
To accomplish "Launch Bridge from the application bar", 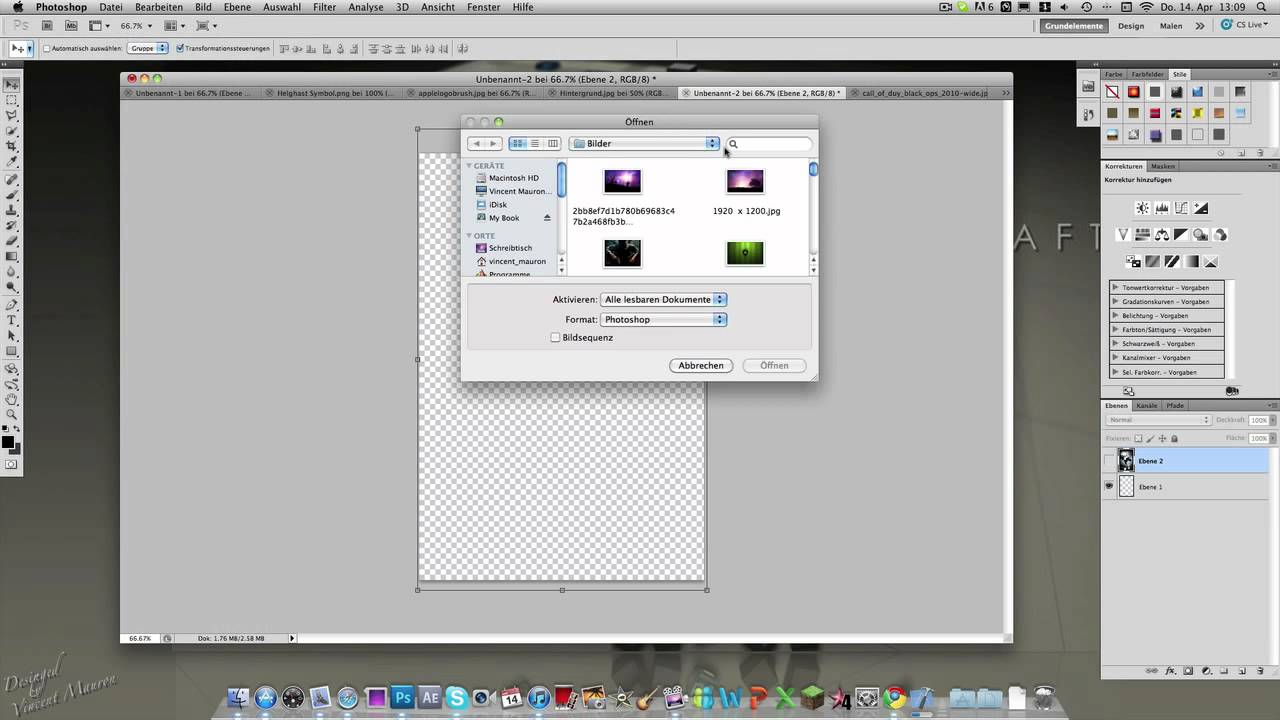I will tap(48, 25).
